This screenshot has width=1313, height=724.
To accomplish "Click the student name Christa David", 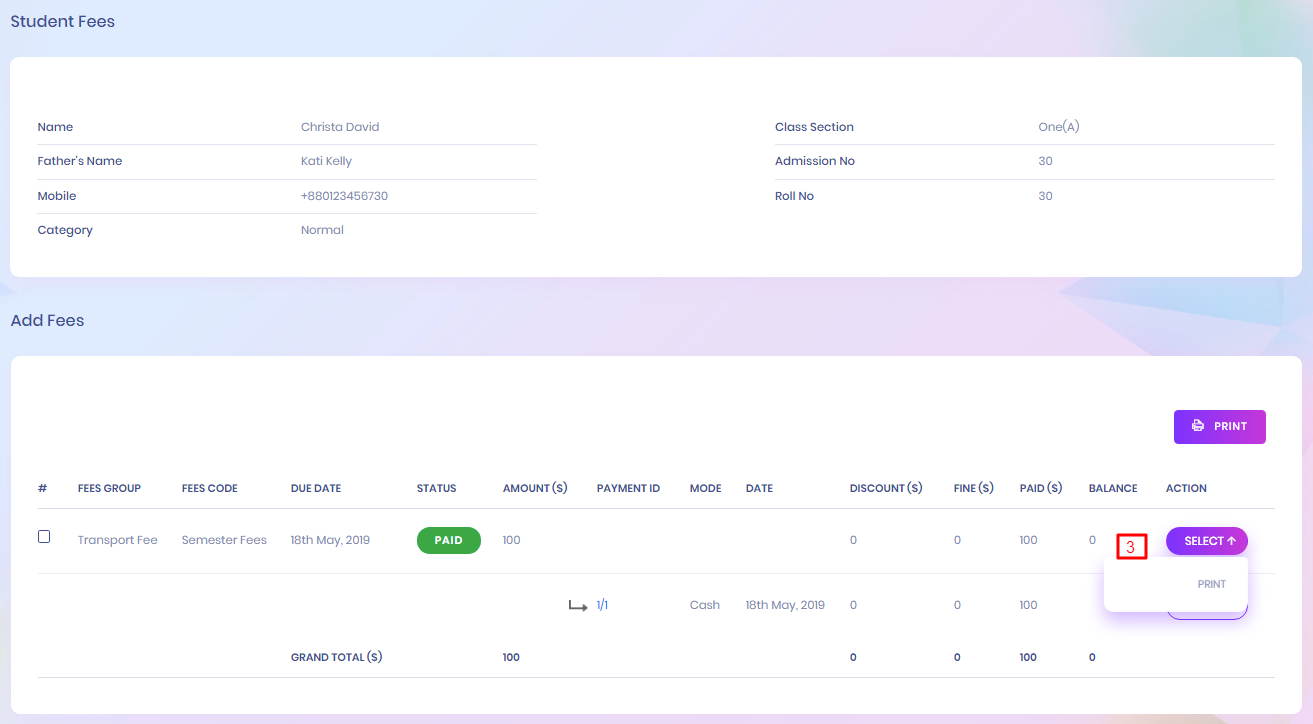I will [340, 127].
